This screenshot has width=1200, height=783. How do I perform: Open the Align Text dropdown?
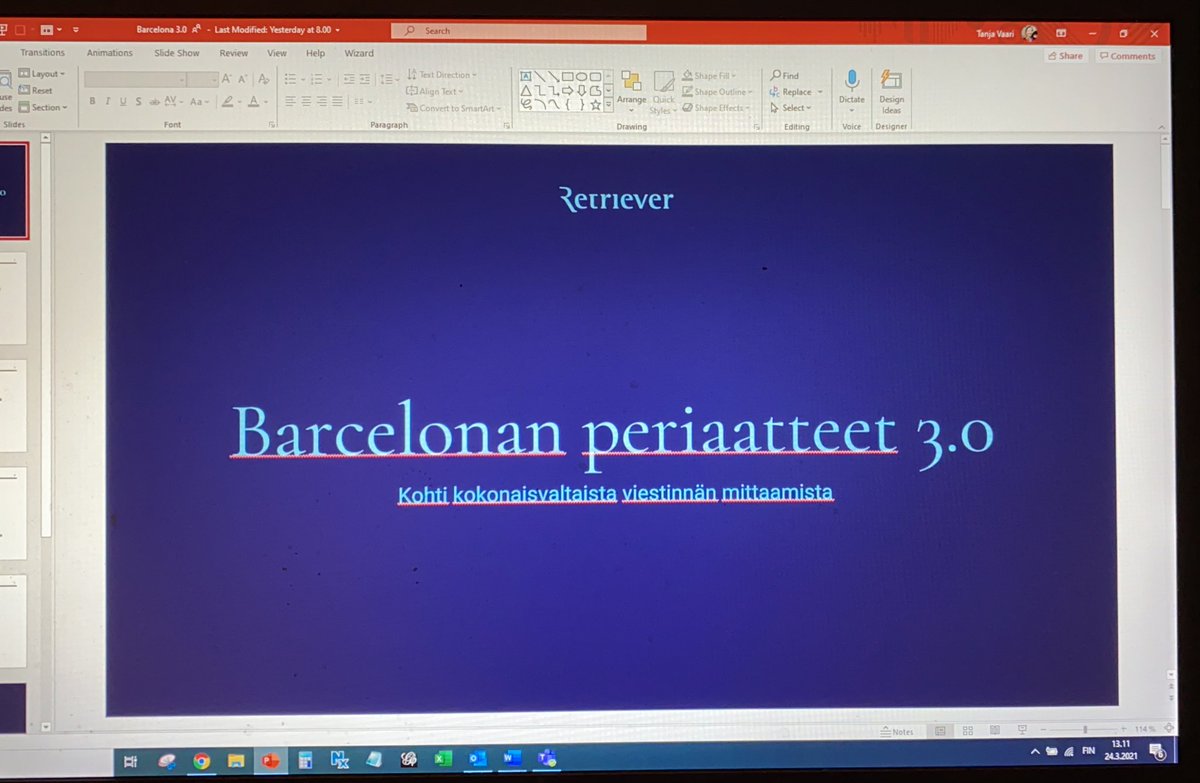click(x=435, y=91)
